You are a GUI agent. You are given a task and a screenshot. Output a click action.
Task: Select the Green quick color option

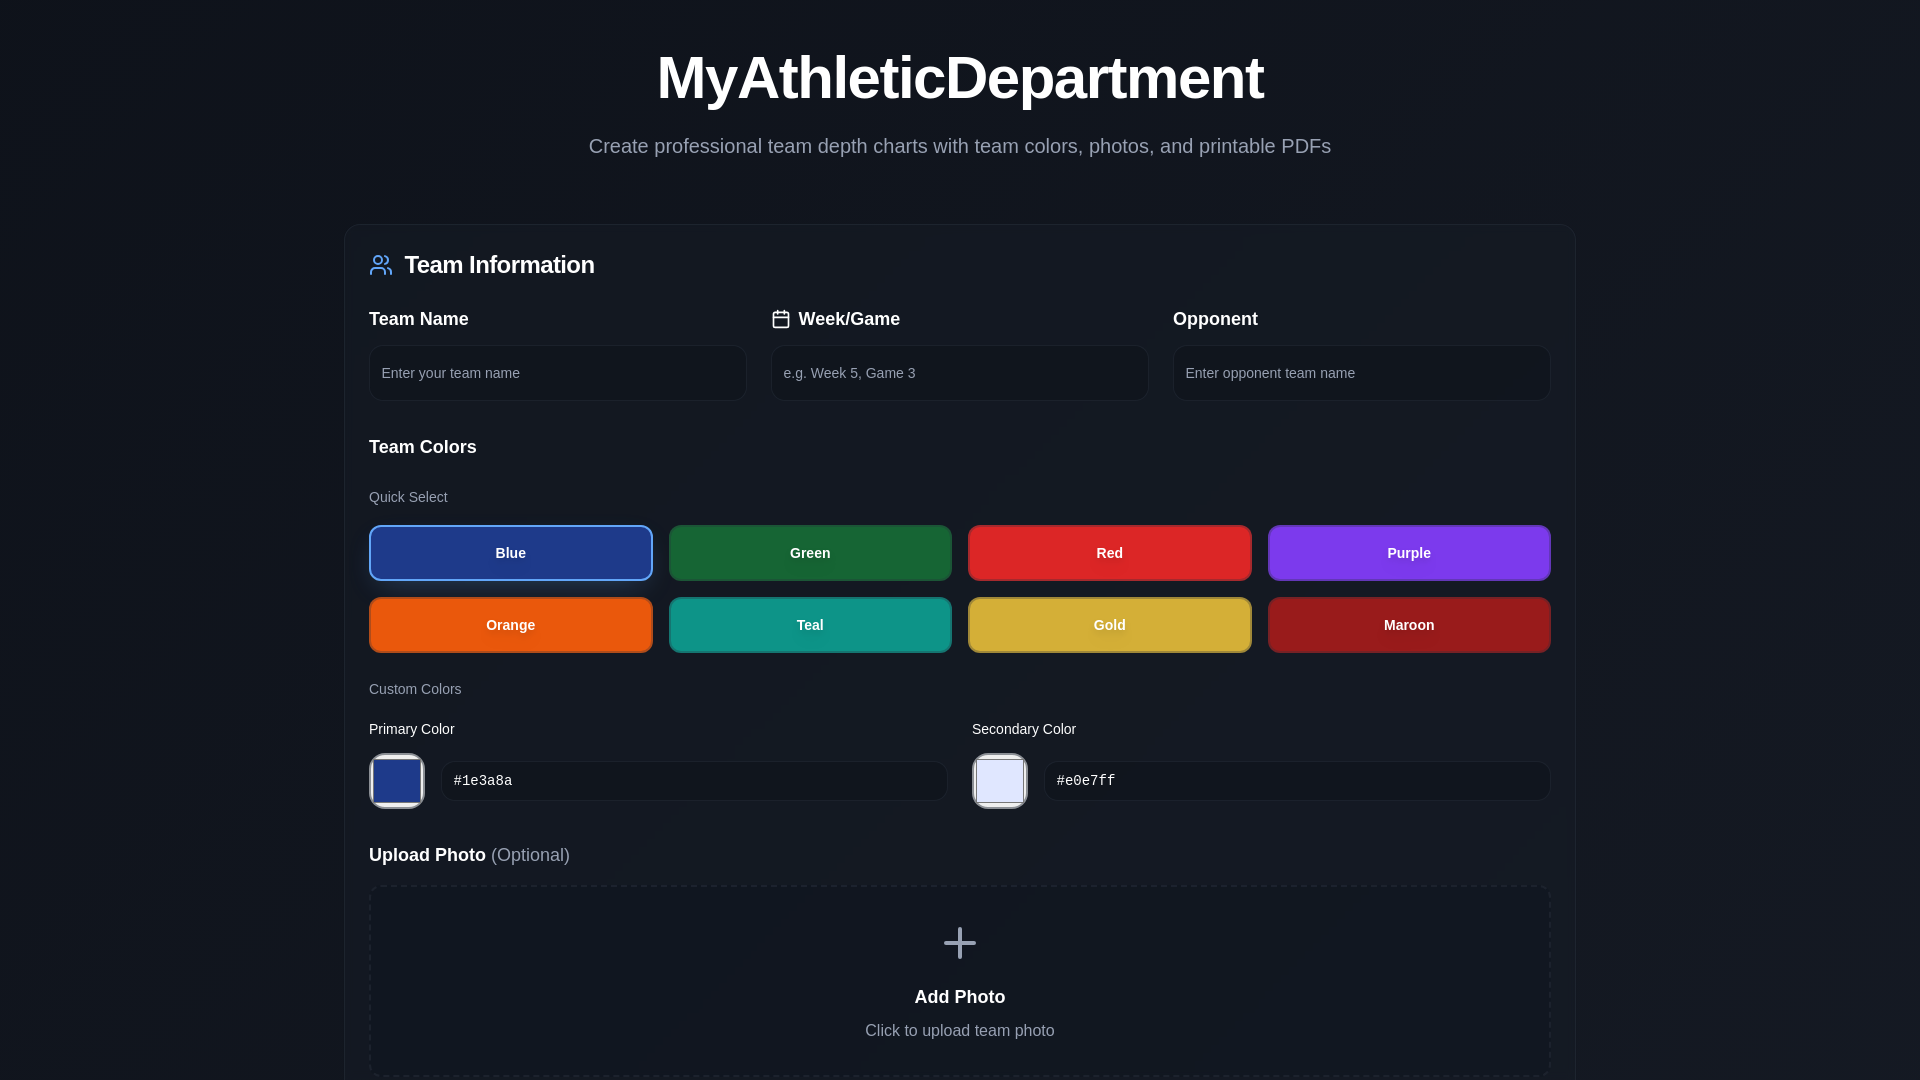coord(809,552)
